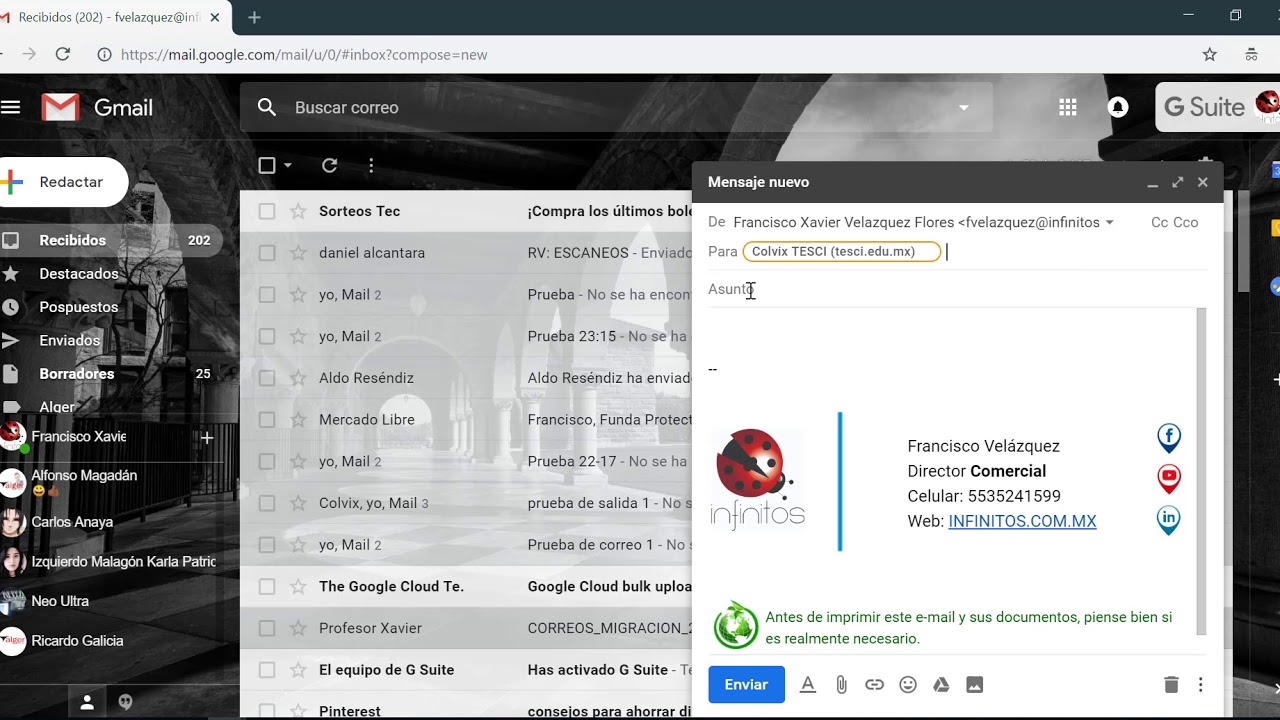Minimize the Mensaje nuevo compose window

coord(1152,183)
